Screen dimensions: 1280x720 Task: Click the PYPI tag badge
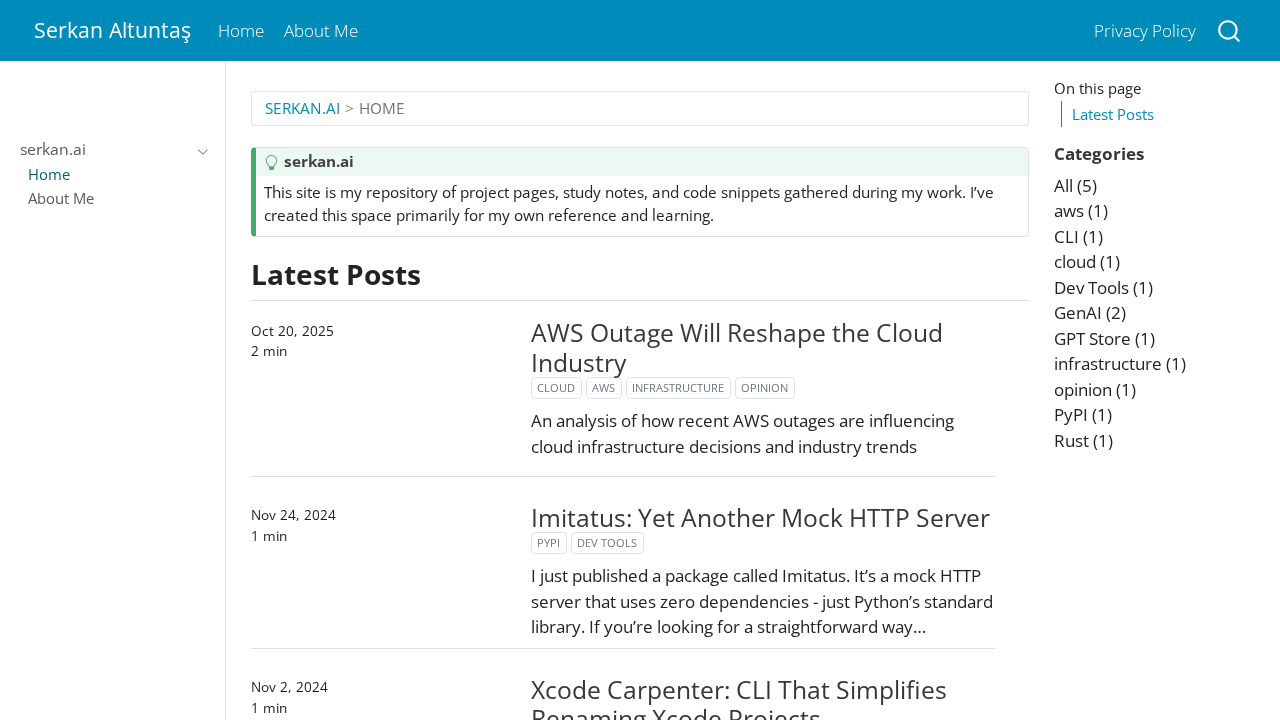coord(548,543)
